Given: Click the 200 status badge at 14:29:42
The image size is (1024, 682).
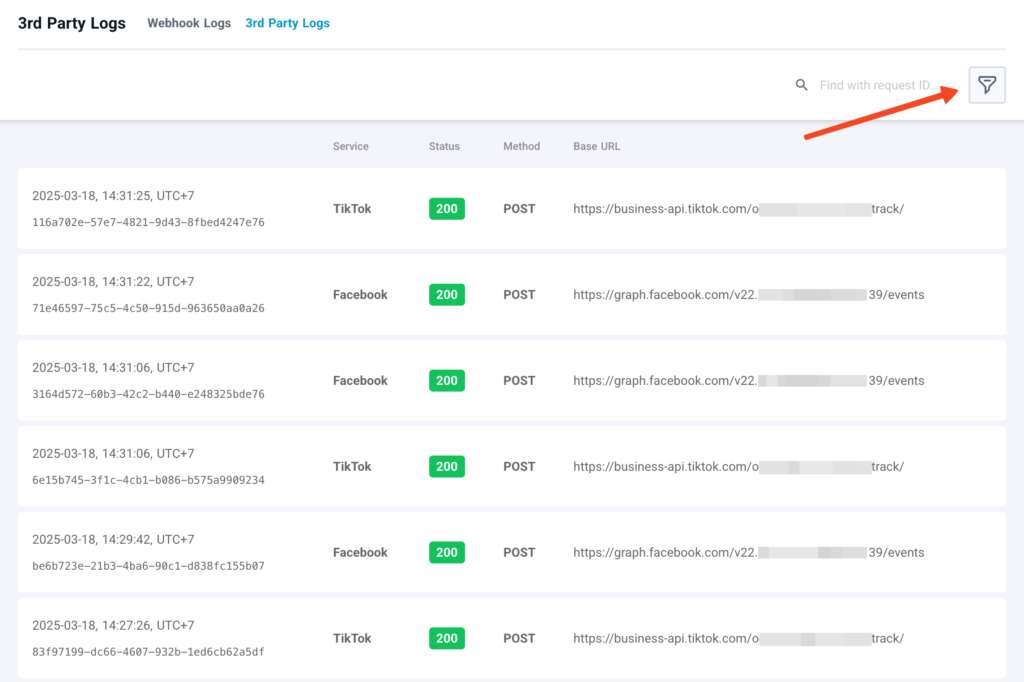Looking at the screenshot, I should click(x=447, y=553).
